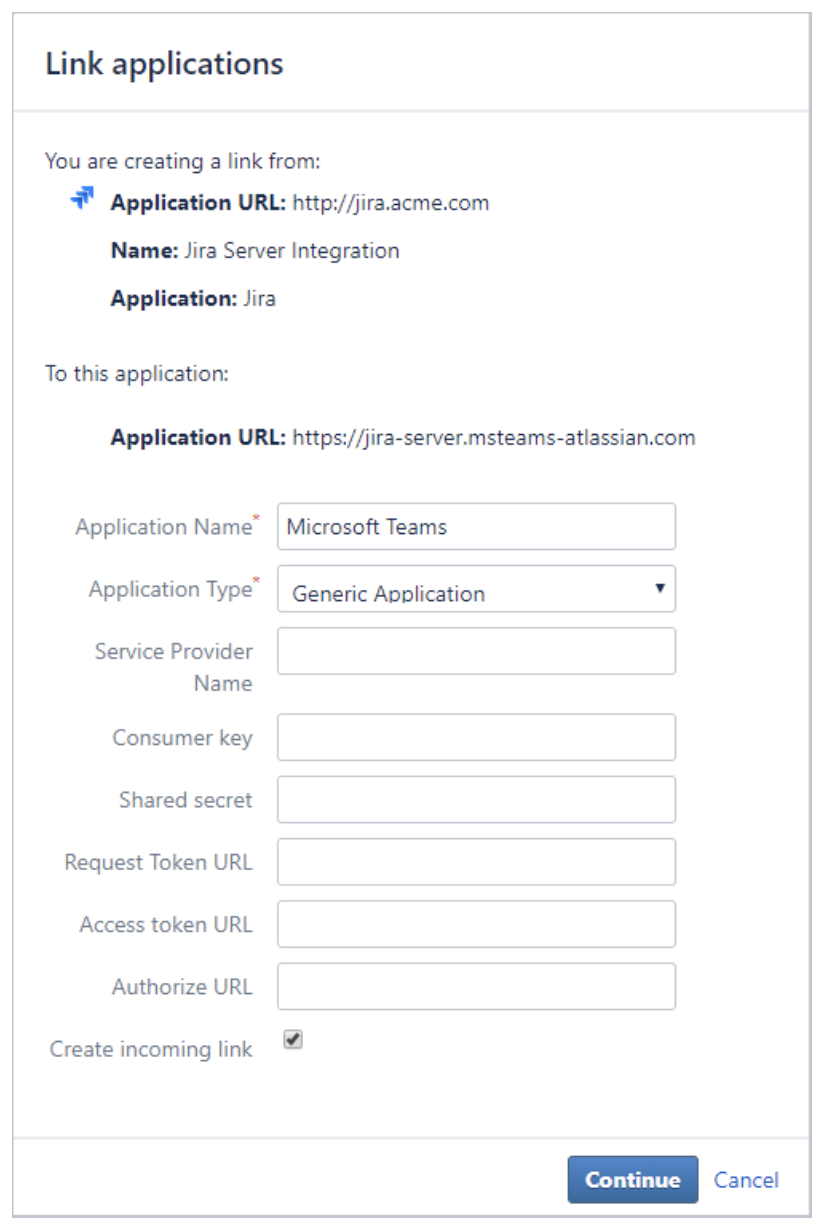Click inside Service Provider Name field

[476, 651]
